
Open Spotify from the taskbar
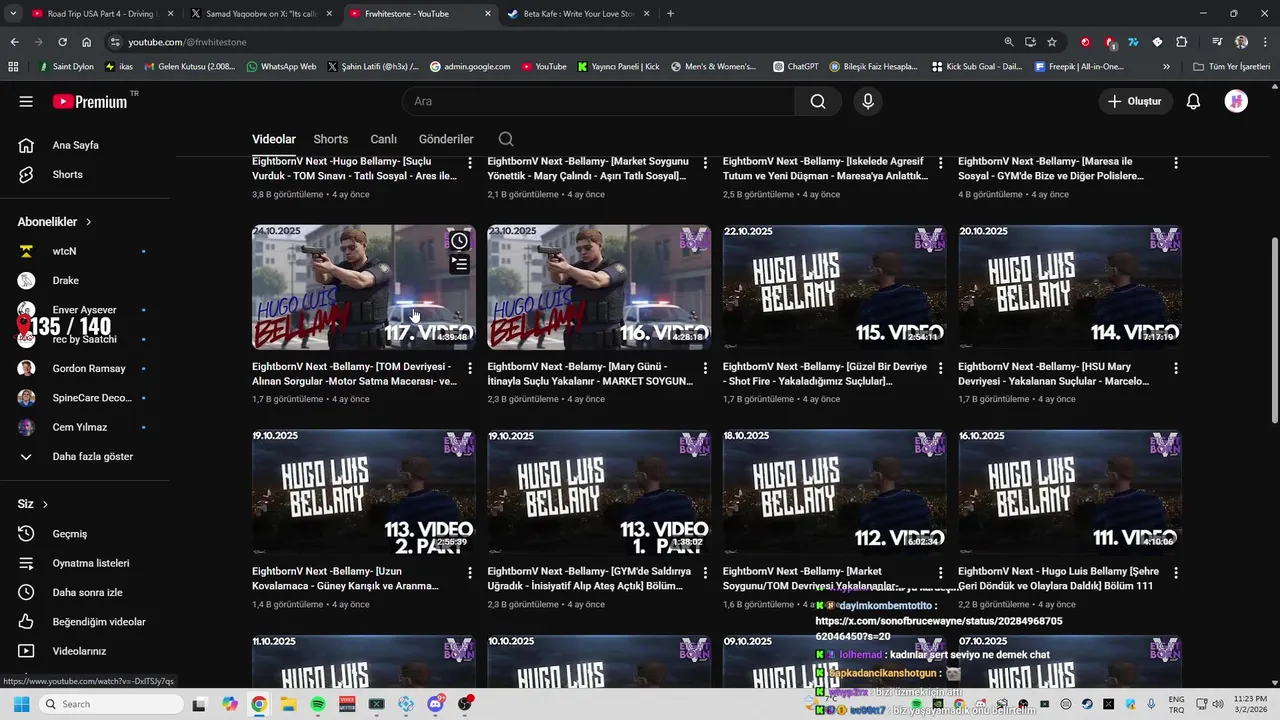coord(318,704)
